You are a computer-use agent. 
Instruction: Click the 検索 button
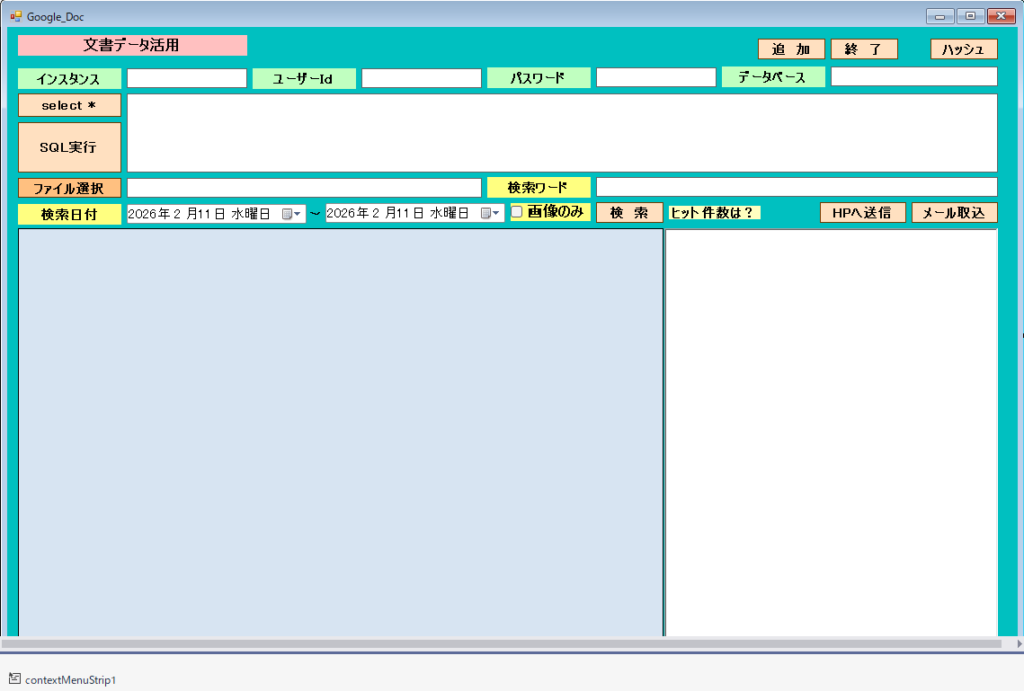[629, 213]
